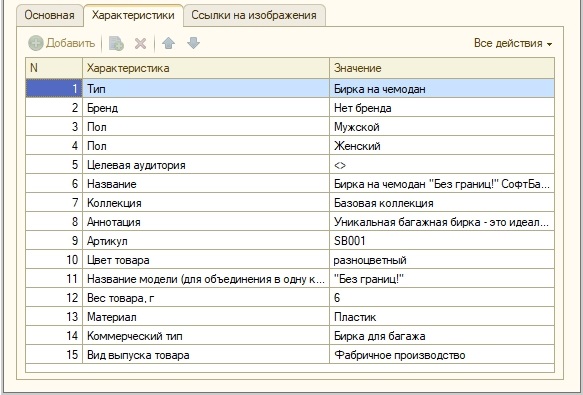
Task: Click the Женский value cell
Action: (x=442, y=146)
